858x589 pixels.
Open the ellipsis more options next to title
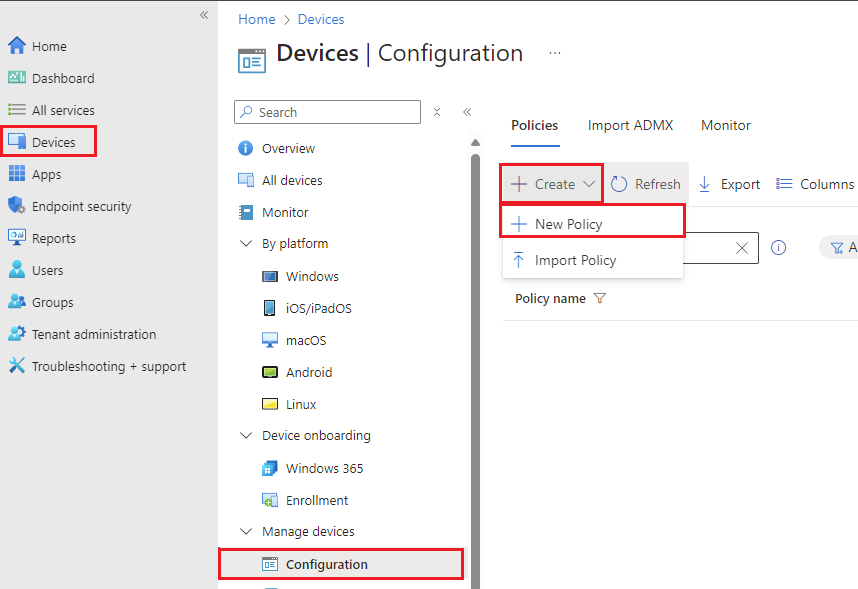click(x=555, y=53)
